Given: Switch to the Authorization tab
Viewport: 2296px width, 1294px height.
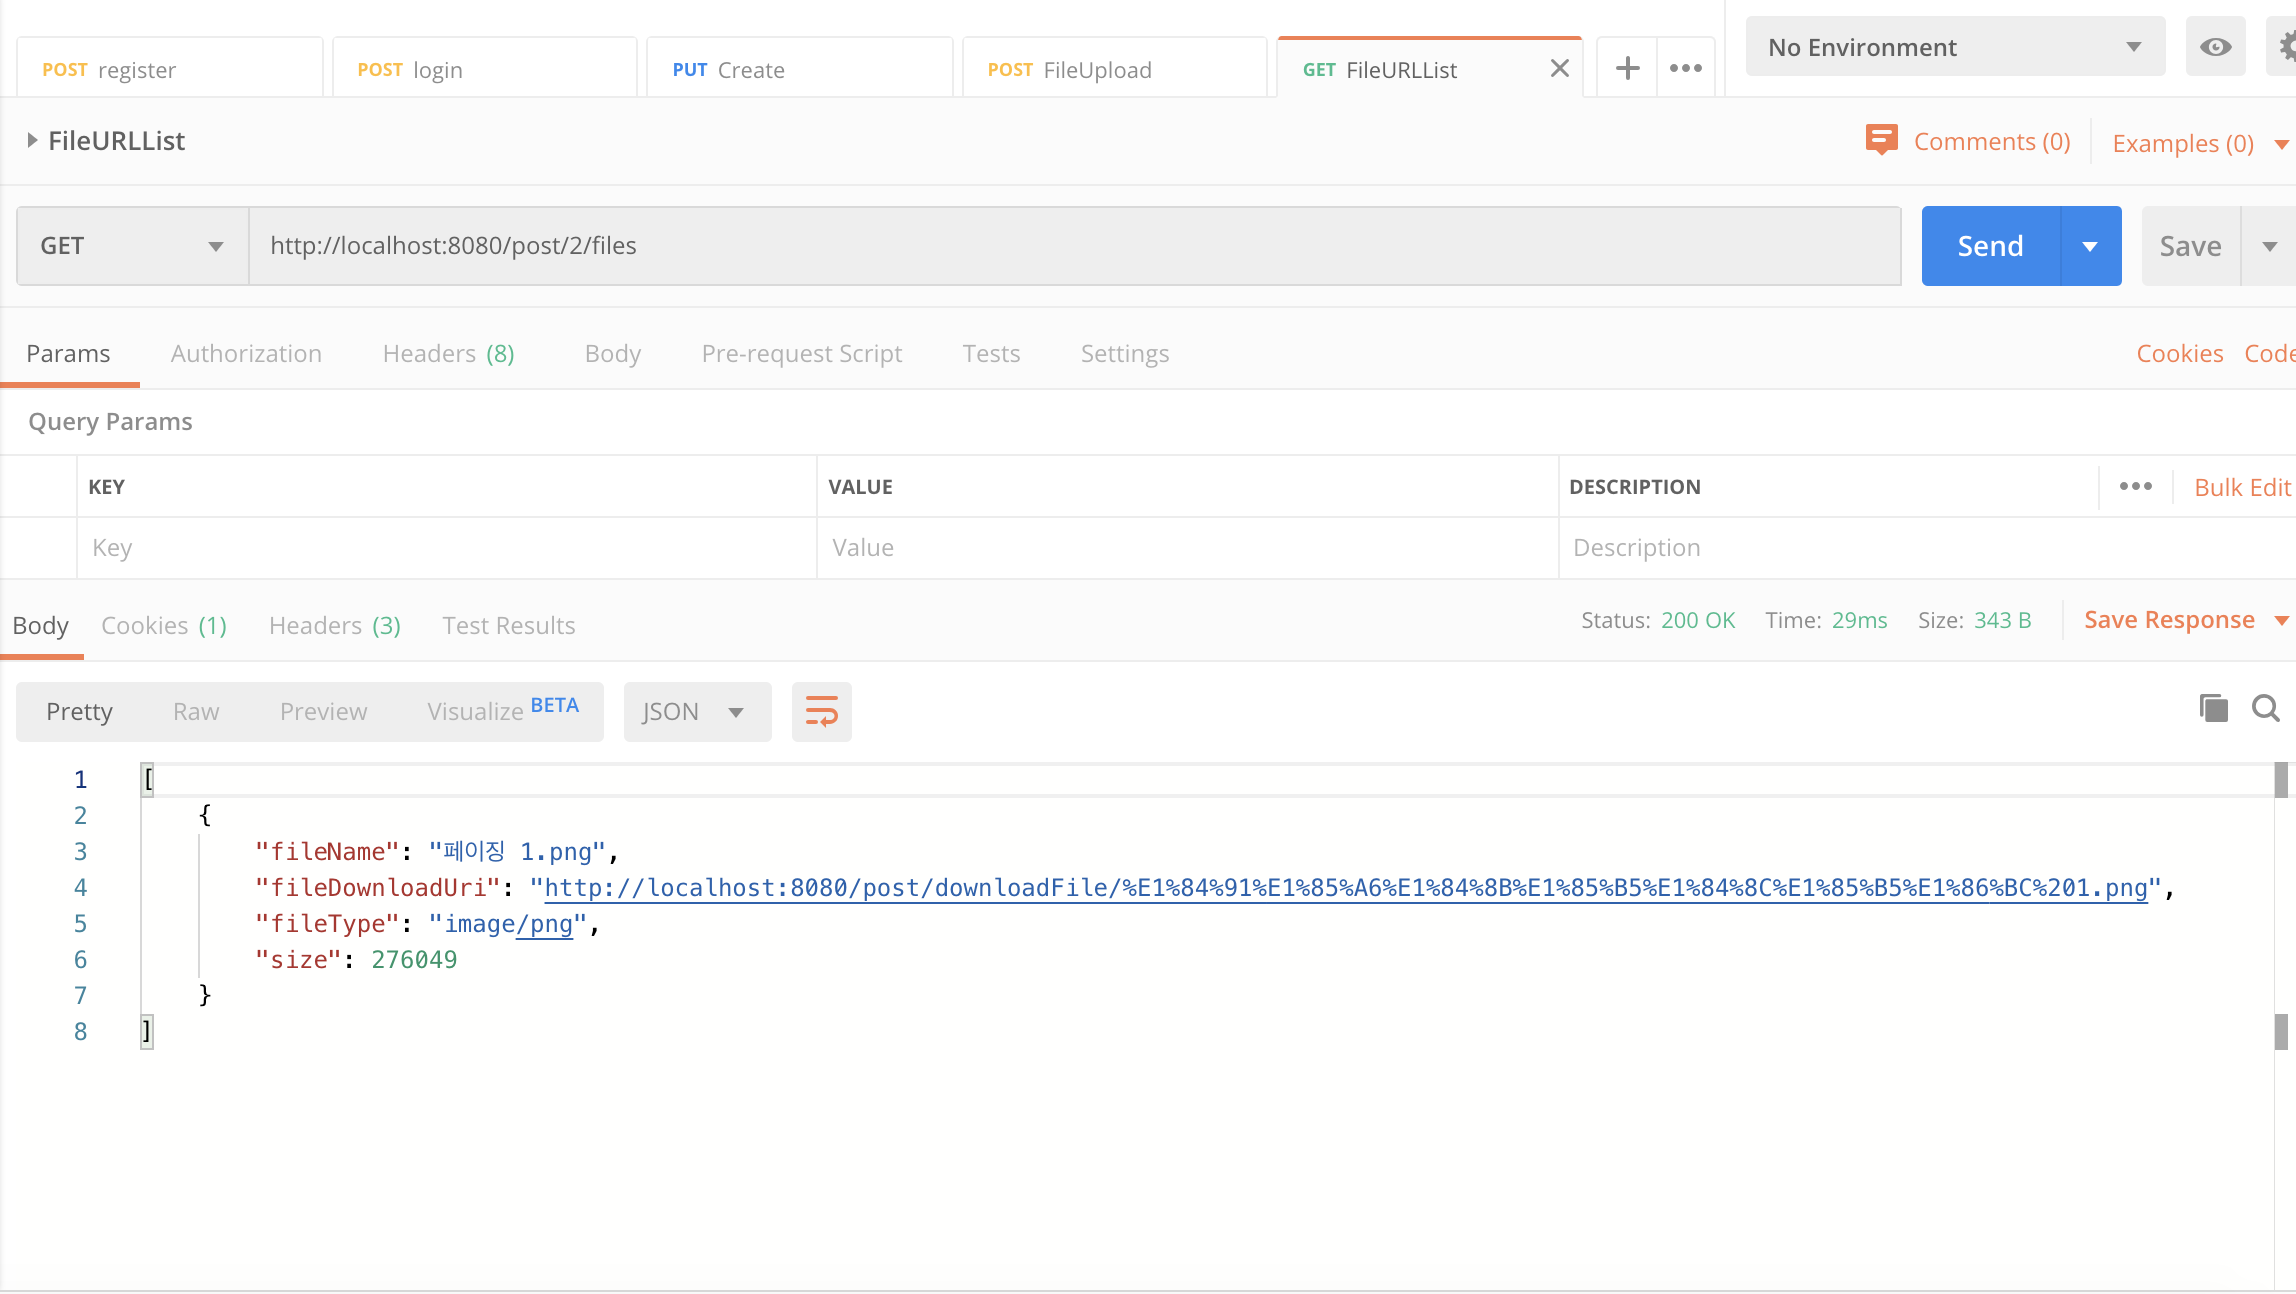Looking at the screenshot, I should pyautogui.click(x=246, y=354).
